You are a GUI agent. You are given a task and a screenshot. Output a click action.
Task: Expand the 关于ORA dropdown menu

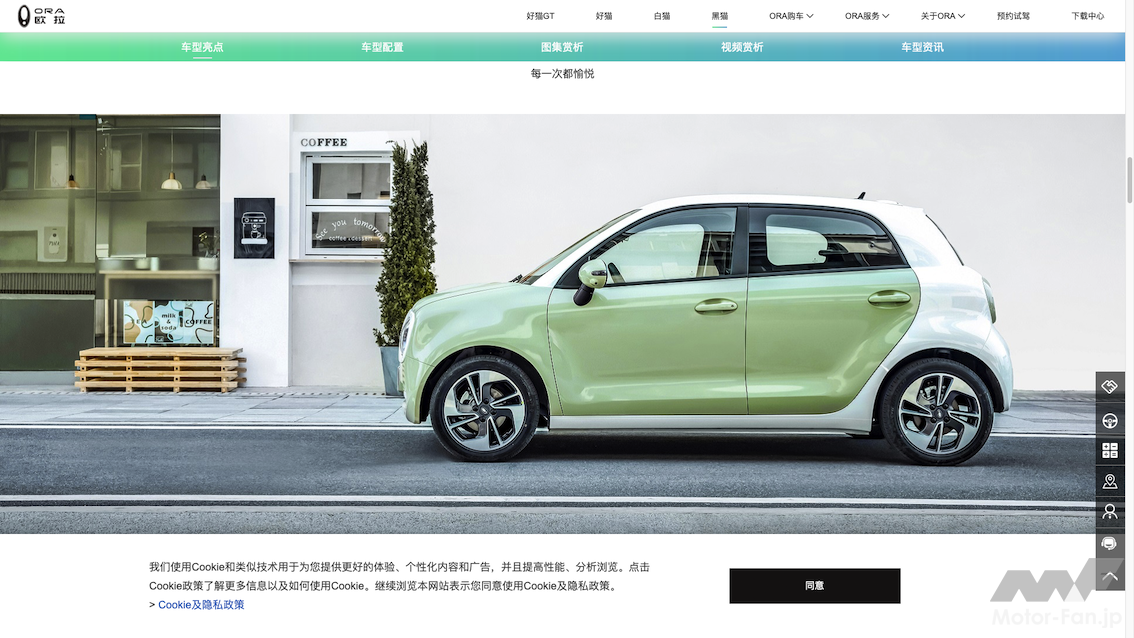pyautogui.click(x=943, y=16)
